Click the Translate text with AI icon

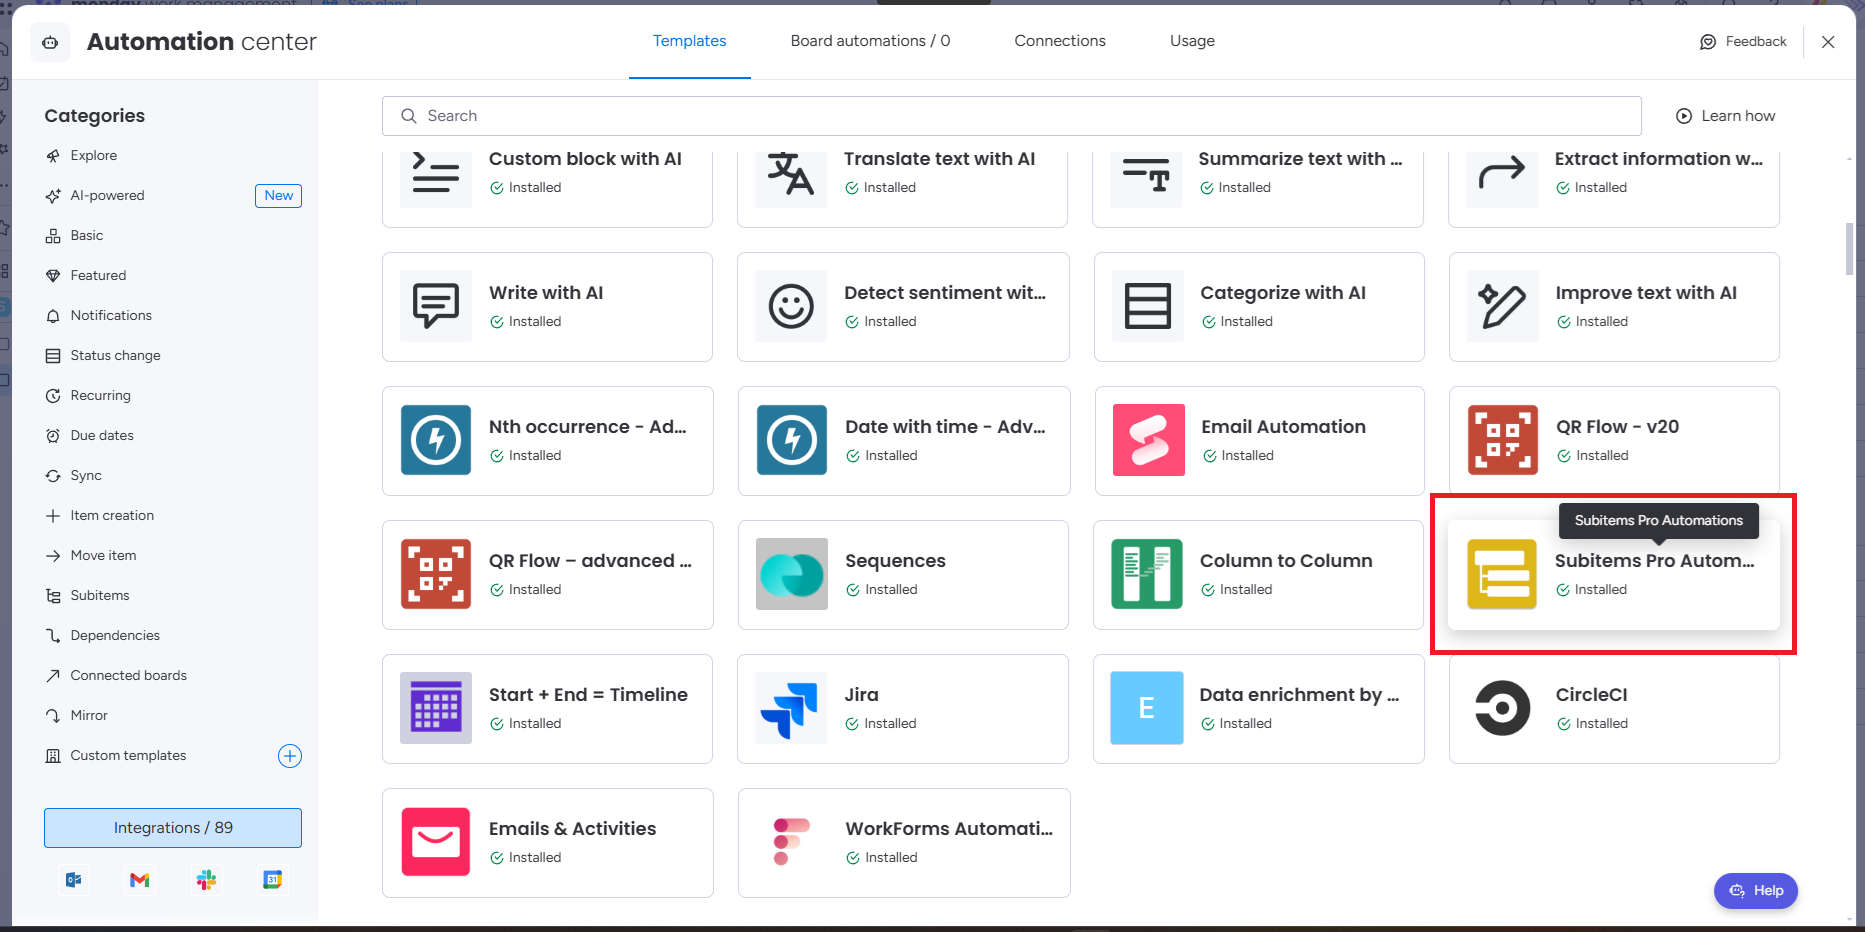coord(791,176)
